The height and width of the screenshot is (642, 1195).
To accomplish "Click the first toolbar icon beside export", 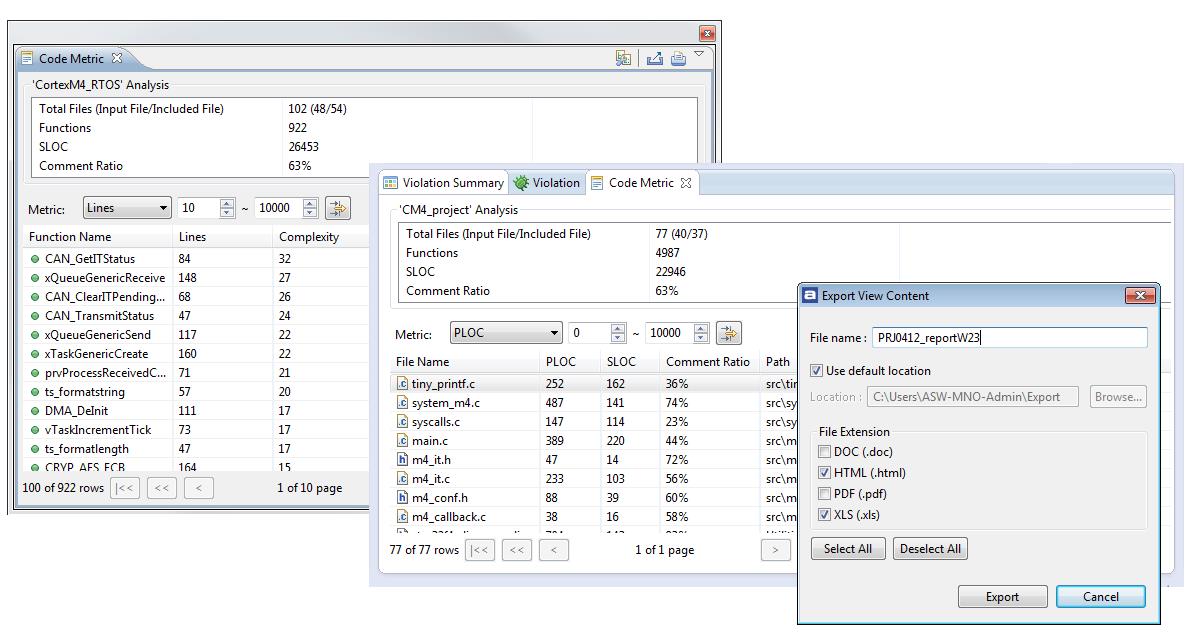I will [x=624, y=59].
